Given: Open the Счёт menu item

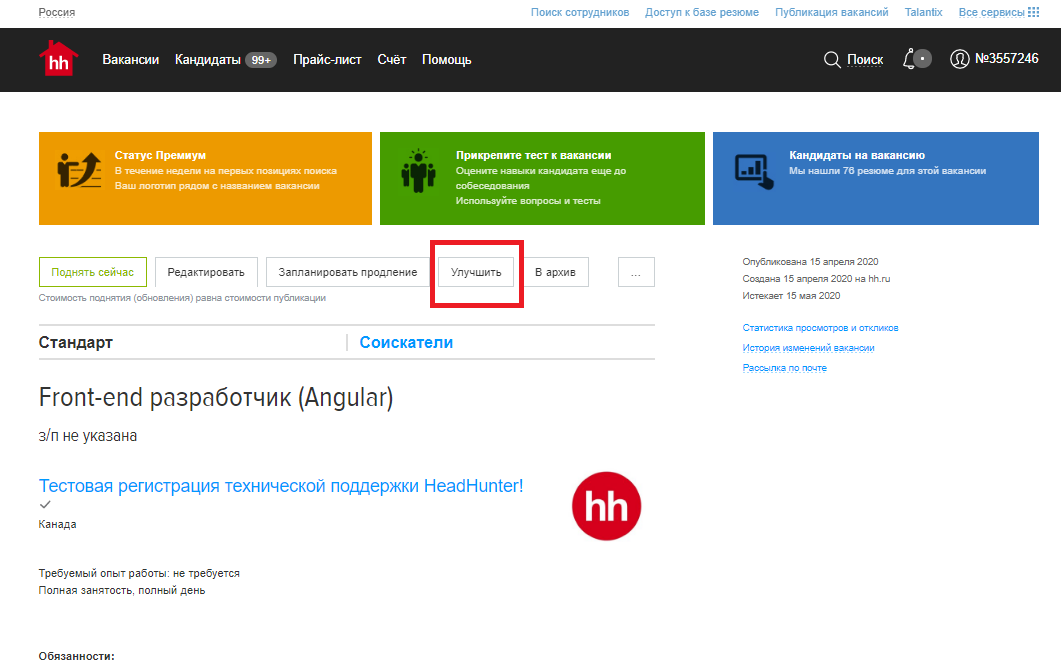Looking at the screenshot, I should click(392, 60).
